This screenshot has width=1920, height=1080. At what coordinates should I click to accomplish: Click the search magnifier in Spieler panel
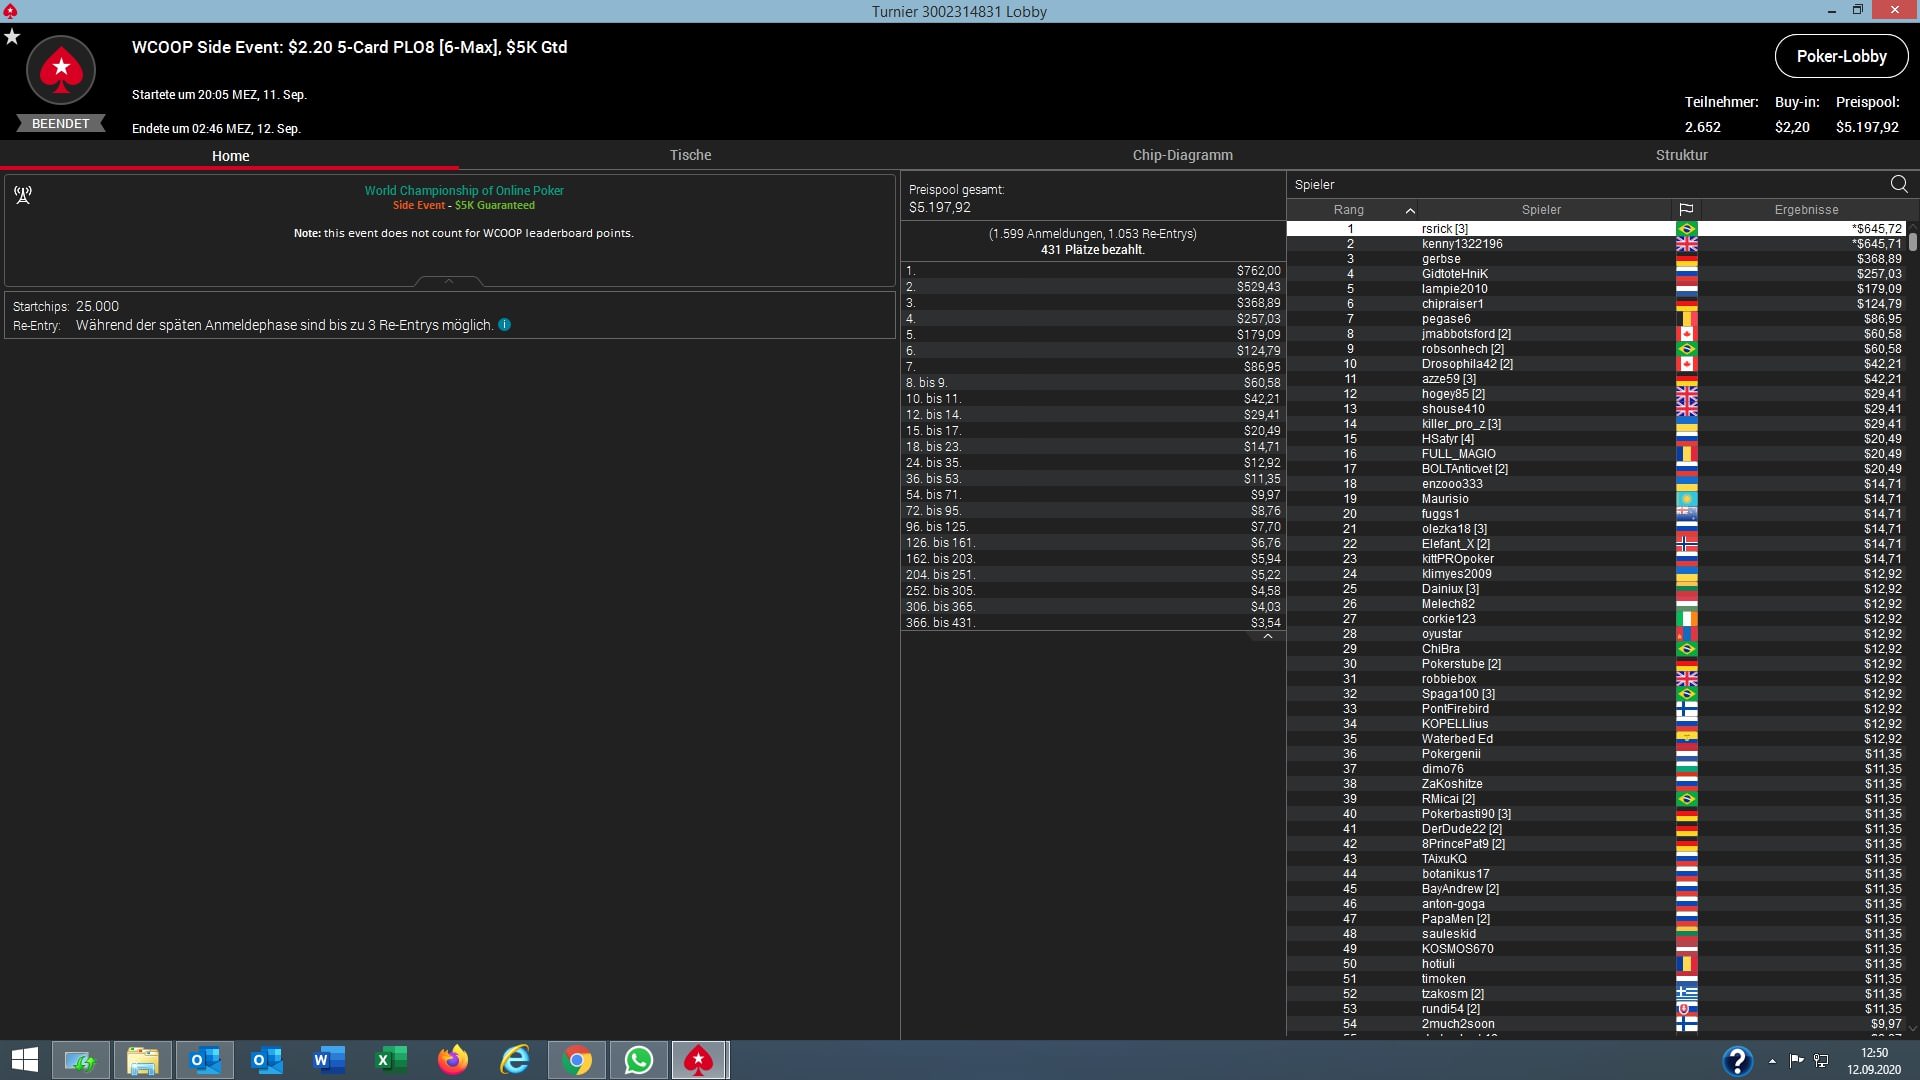tap(1899, 184)
